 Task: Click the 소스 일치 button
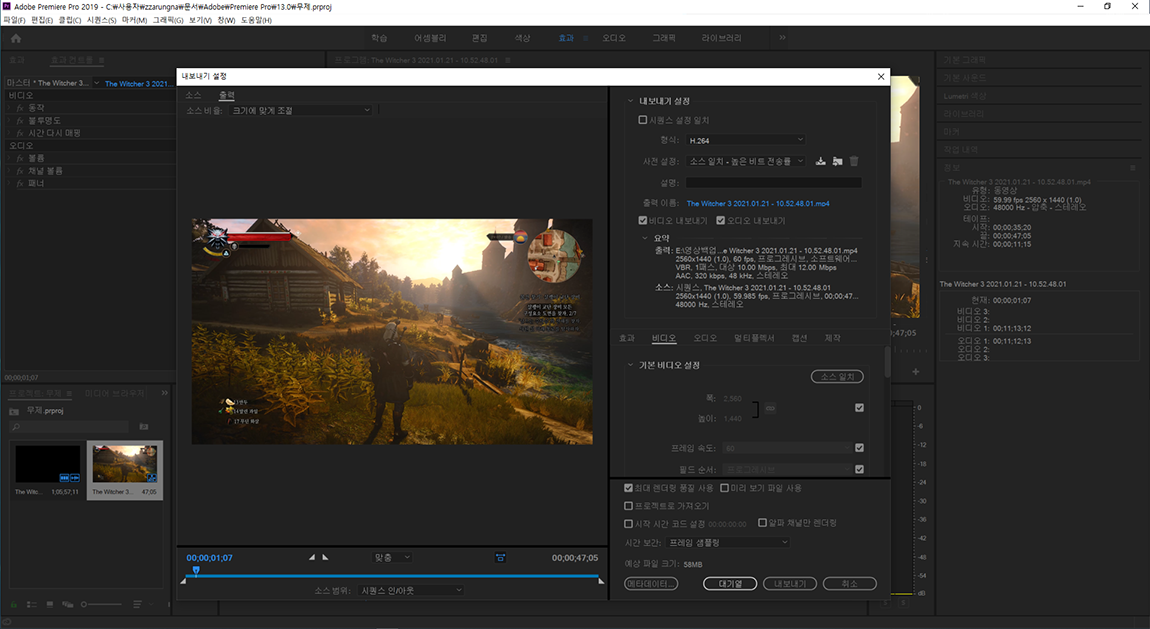coord(837,377)
